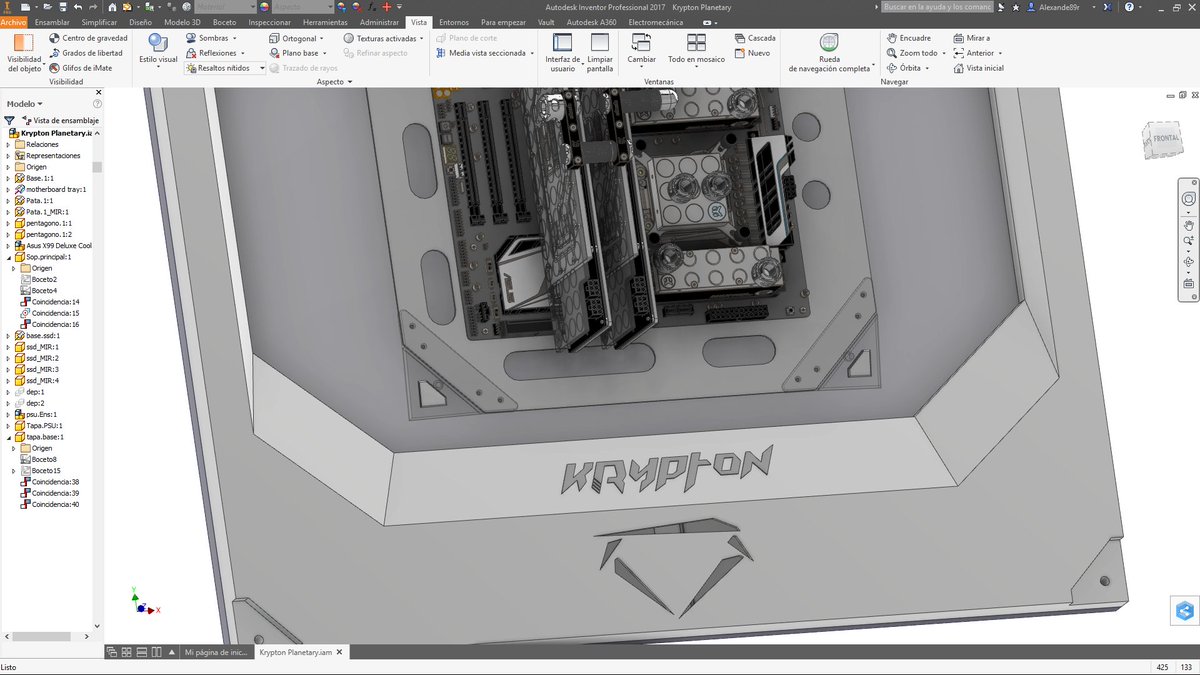Click the Mirar a tool

click(x=971, y=38)
